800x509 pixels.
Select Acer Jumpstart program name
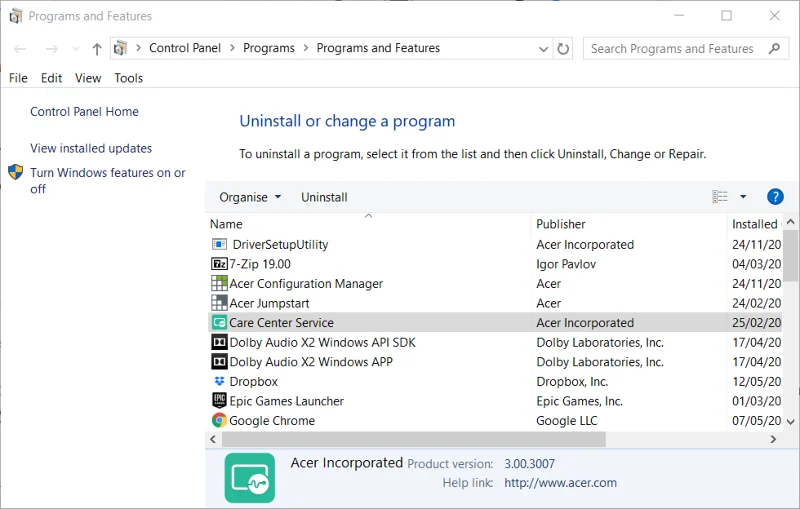269,303
